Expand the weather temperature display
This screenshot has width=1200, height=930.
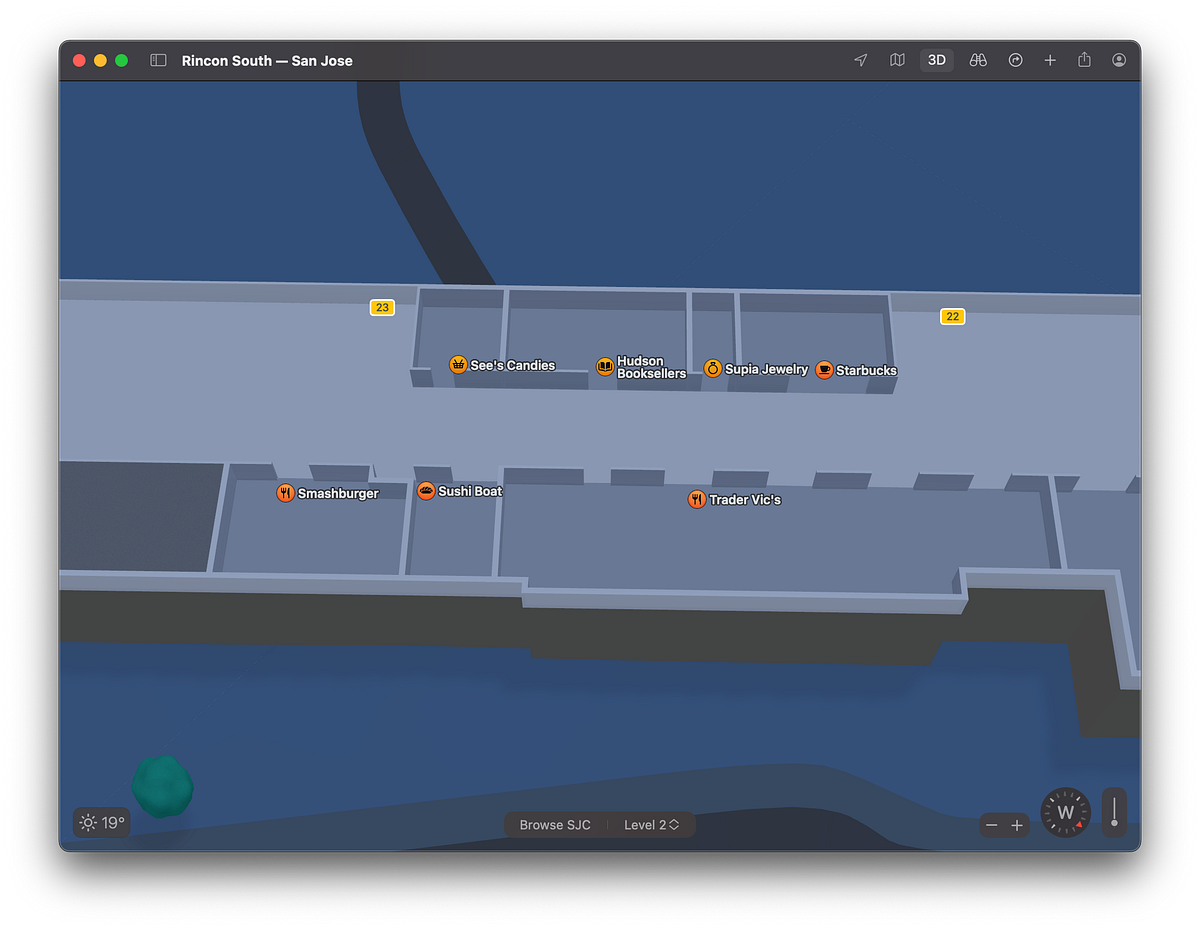[x=101, y=823]
